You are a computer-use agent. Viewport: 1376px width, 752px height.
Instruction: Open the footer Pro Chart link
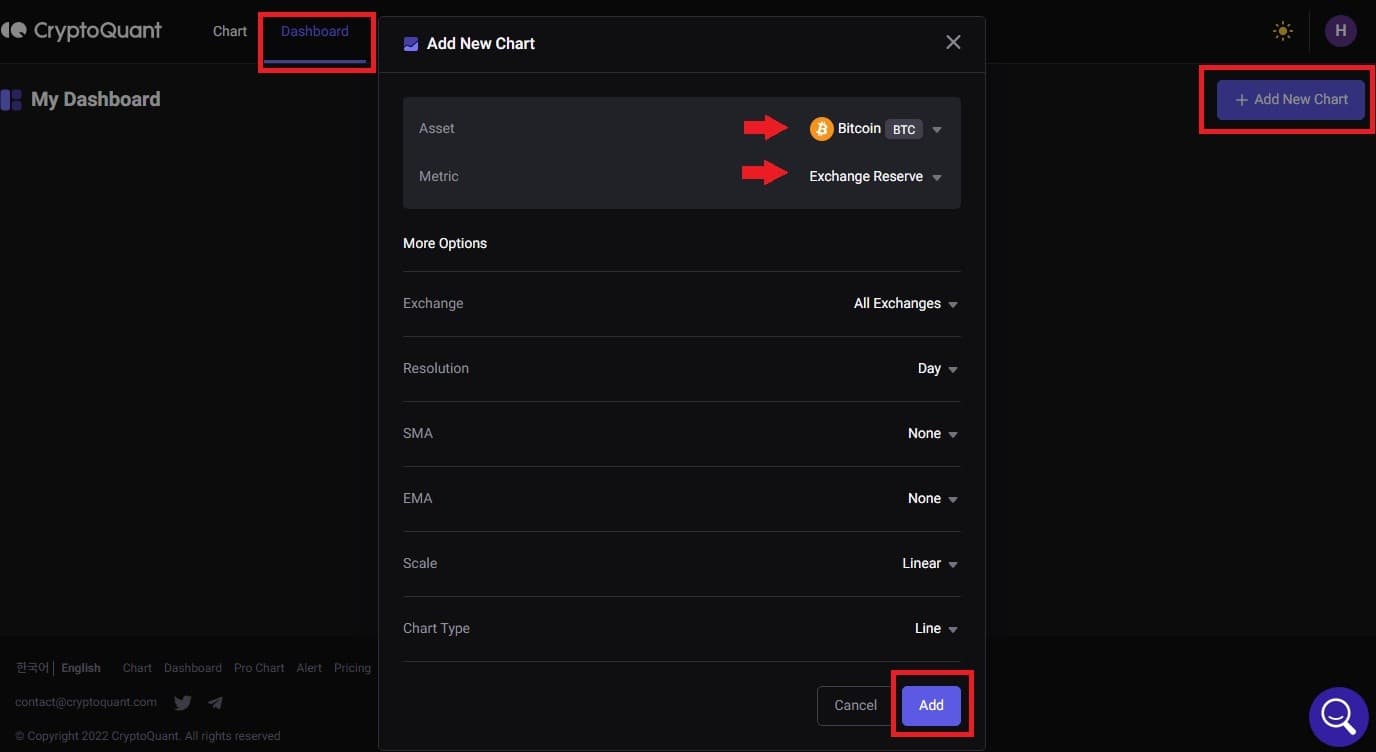259,668
